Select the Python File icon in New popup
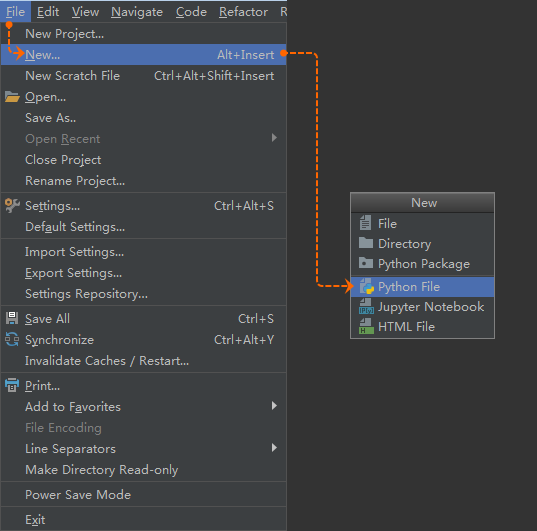The width and height of the screenshot is (537, 531). [366, 286]
